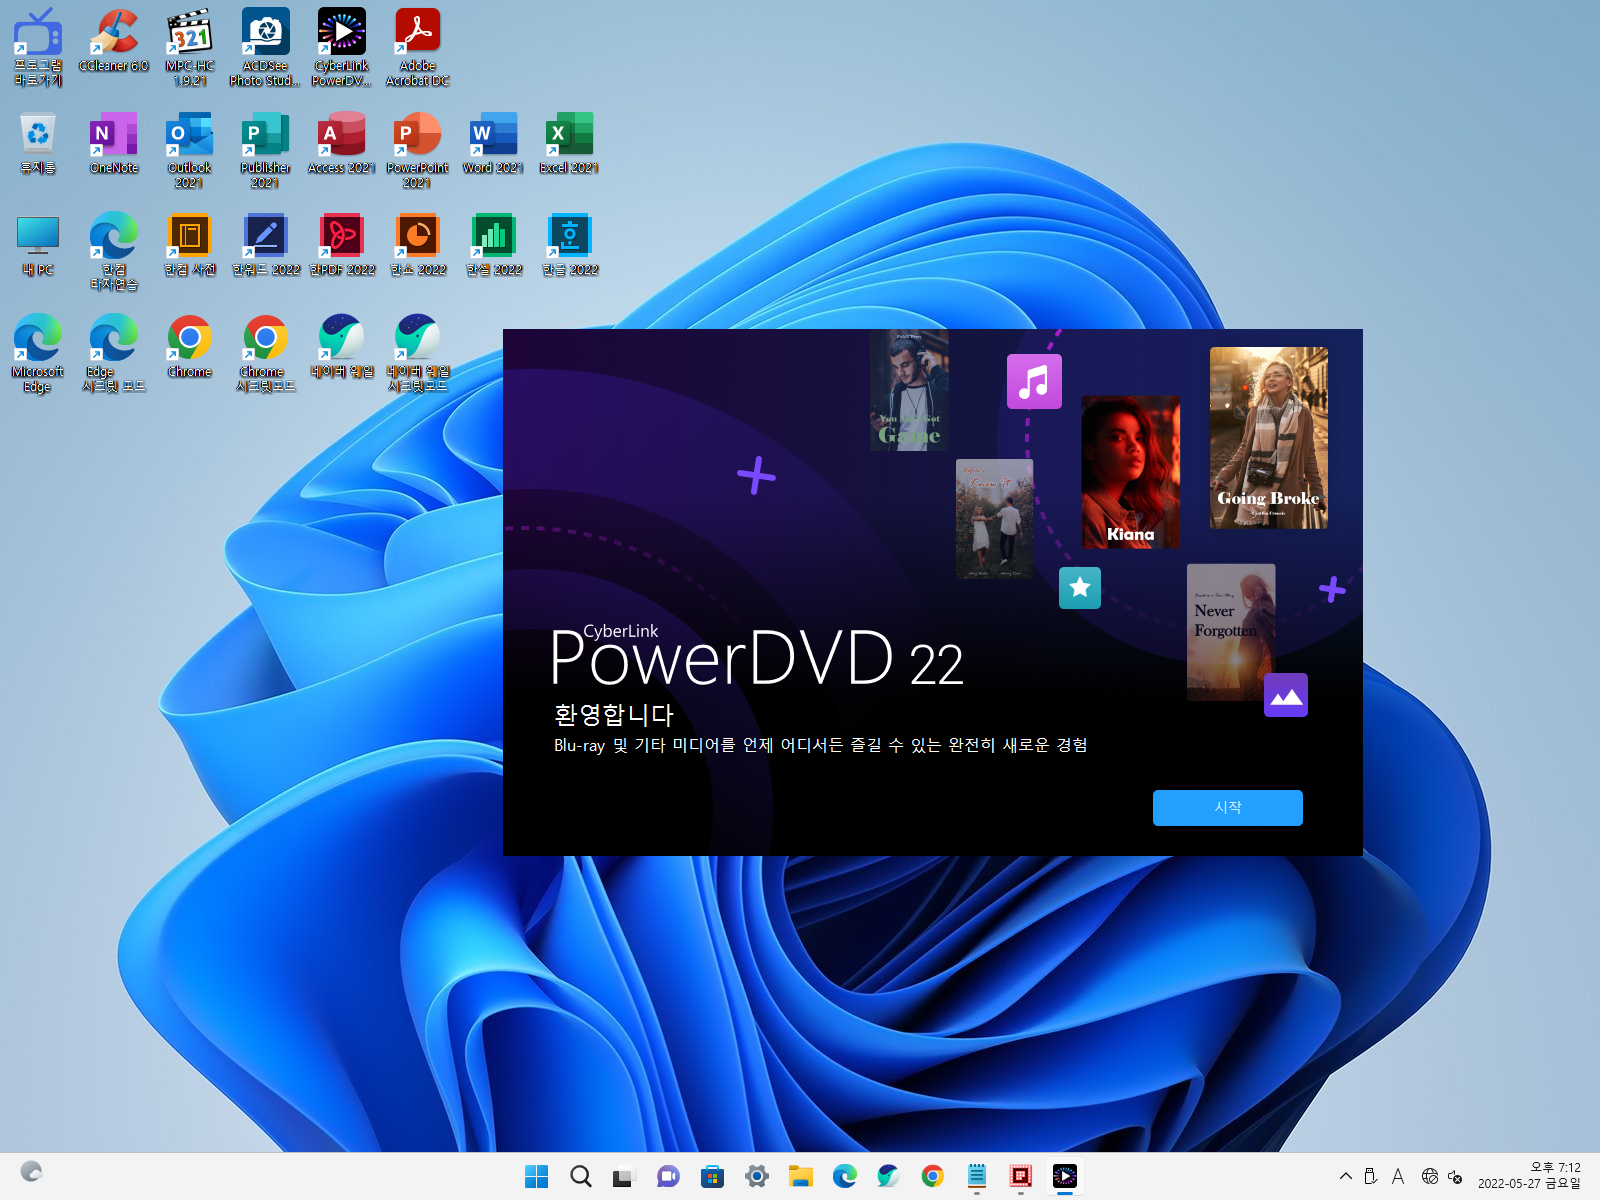Open the Windows Start menu on taskbar
Image resolution: width=1600 pixels, height=1200 pixels.
[x=537, y=1176]
